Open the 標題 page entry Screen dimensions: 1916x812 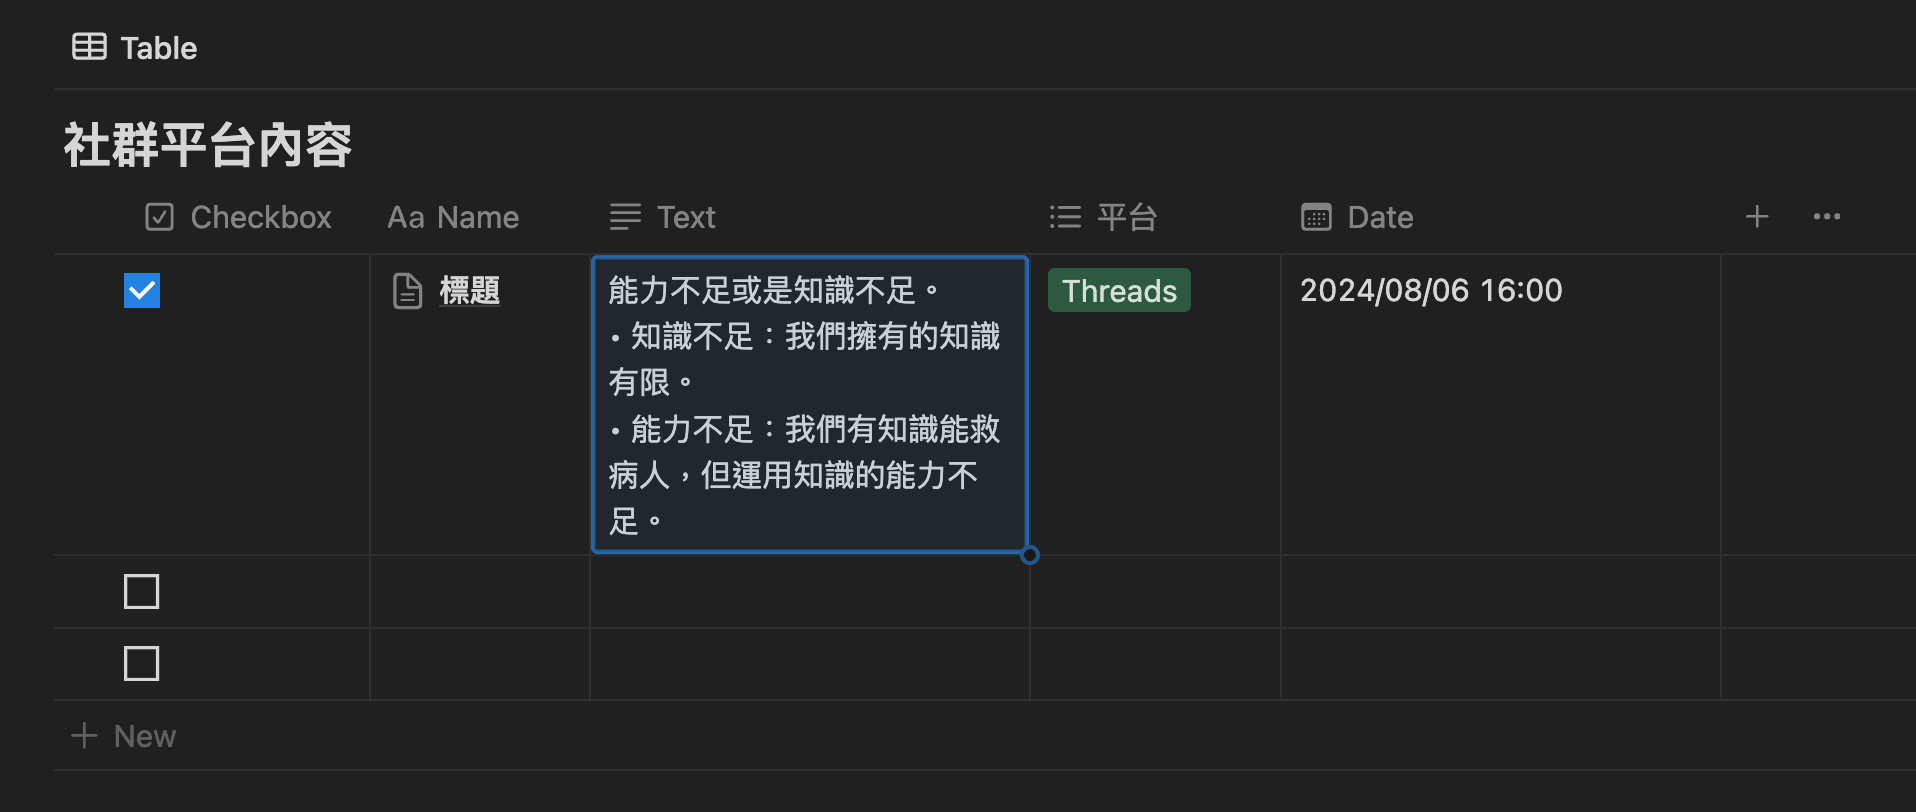470,291
